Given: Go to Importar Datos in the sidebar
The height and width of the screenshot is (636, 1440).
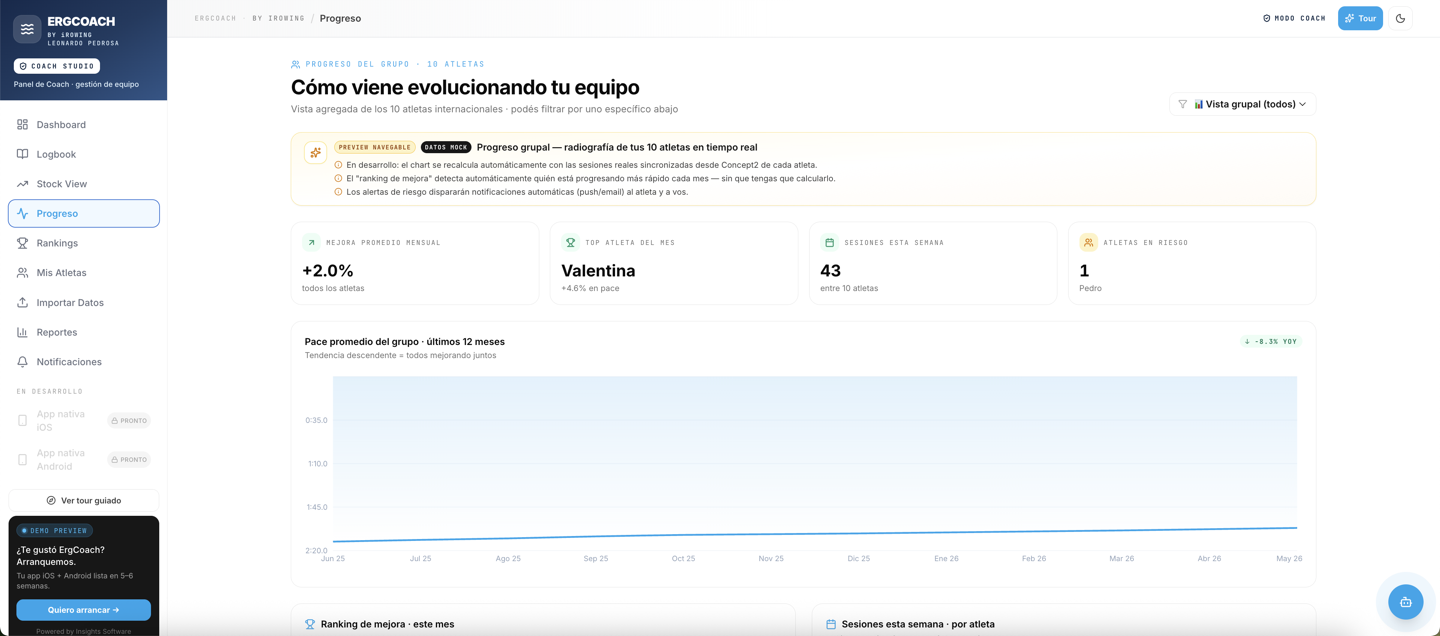Looking at the screenshot, I should [84, 302].
